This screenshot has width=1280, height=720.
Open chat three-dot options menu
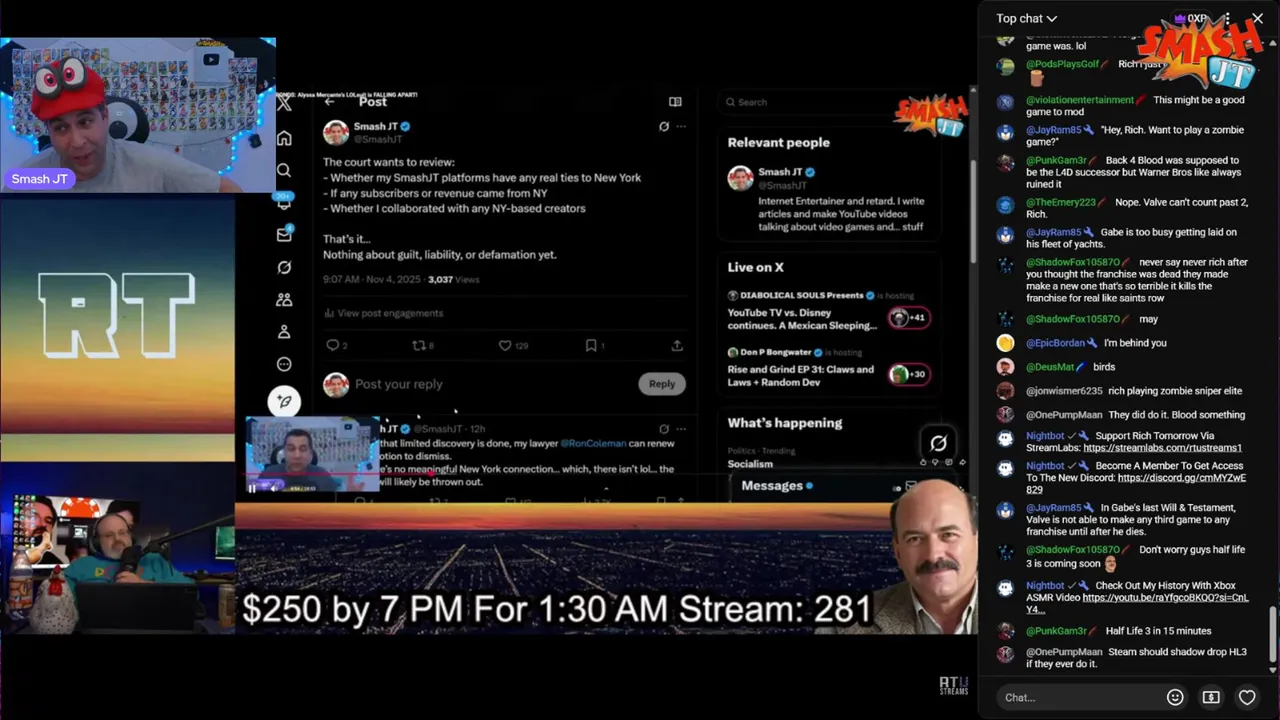coord(1227,18)
